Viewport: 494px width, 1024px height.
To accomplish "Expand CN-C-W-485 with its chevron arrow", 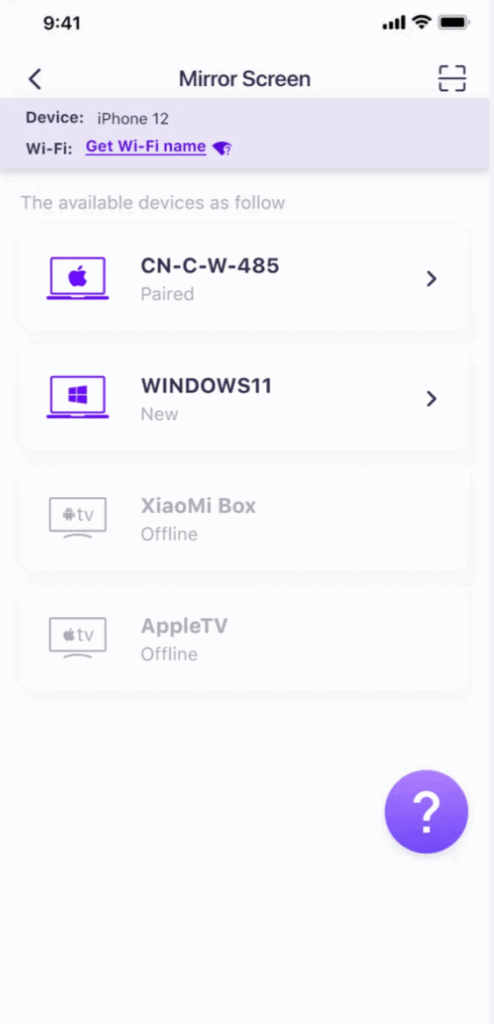I will [431, 279].
